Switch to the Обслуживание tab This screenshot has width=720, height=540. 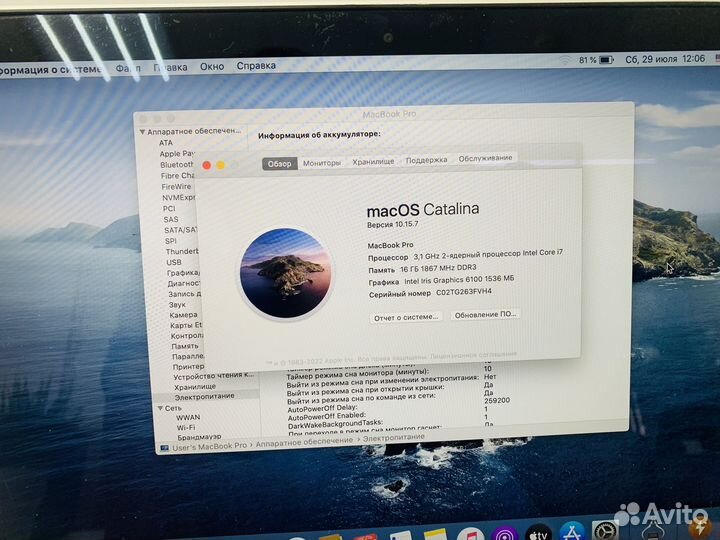coord(485,158)
